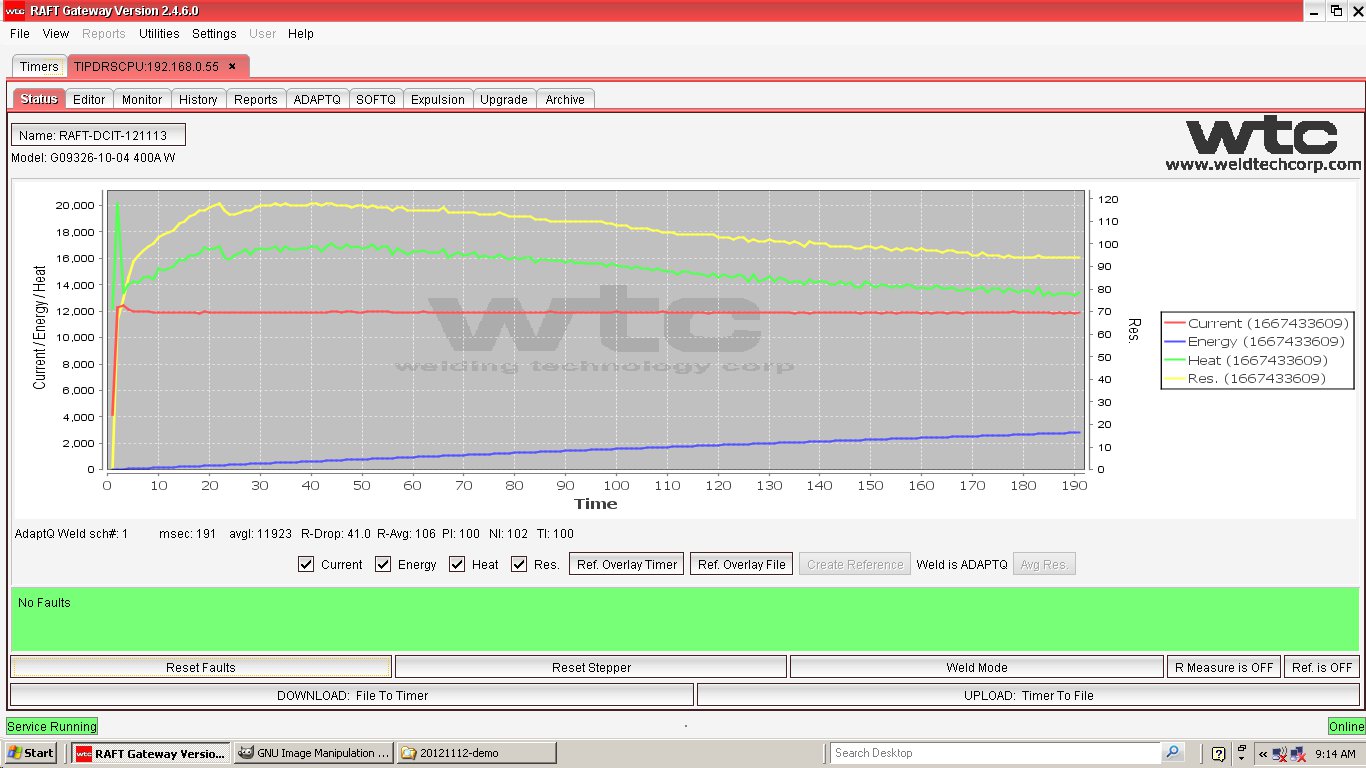
Task: Switch to the History tab
Action: (x=198, y=99)
